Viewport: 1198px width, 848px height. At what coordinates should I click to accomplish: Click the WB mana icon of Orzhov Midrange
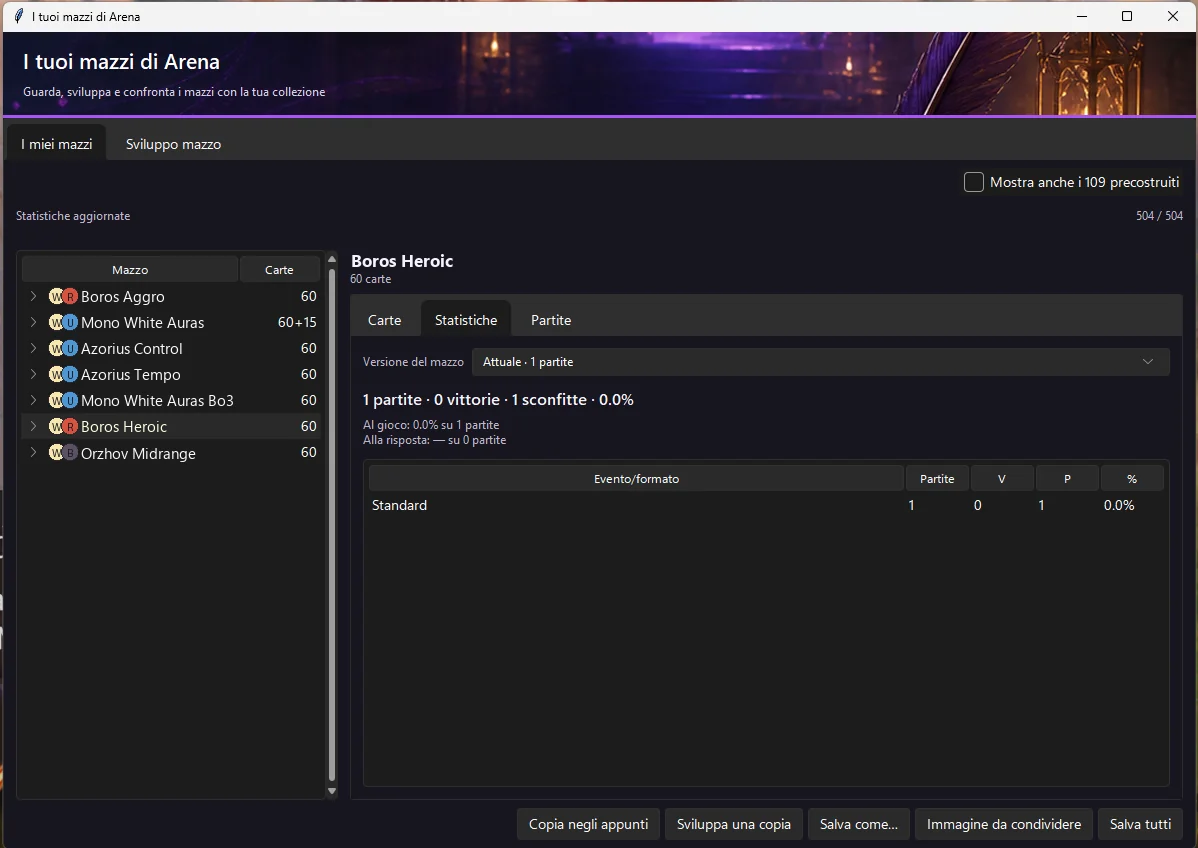point(63,453)
